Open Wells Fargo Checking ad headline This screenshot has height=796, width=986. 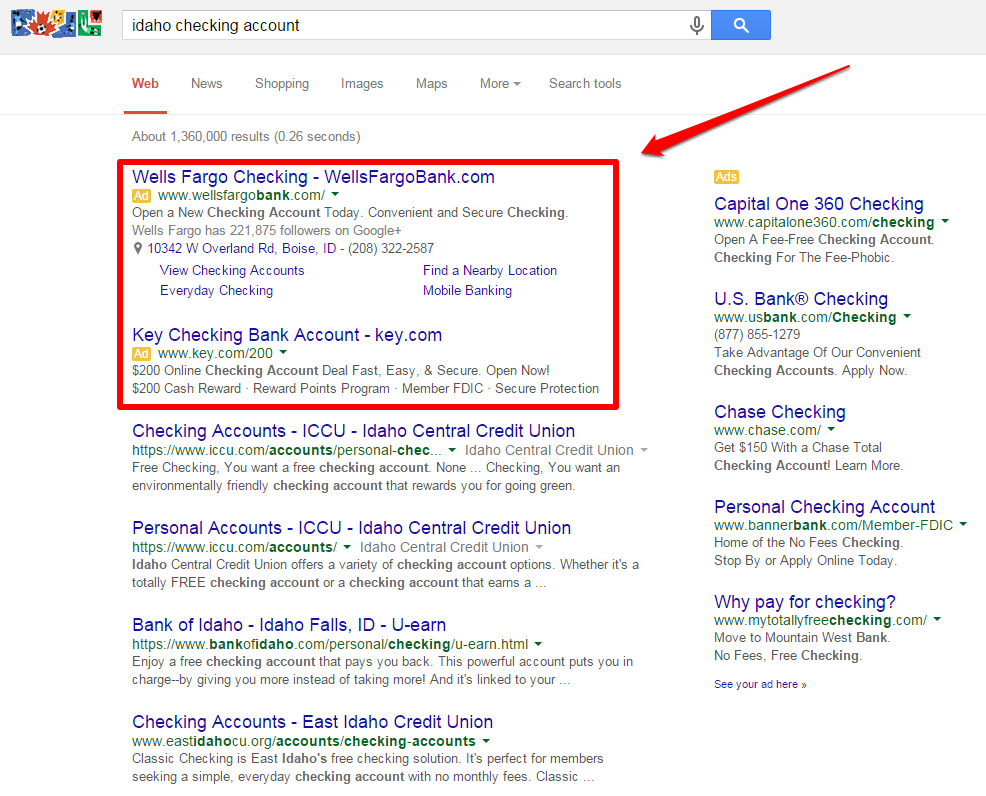313,177
